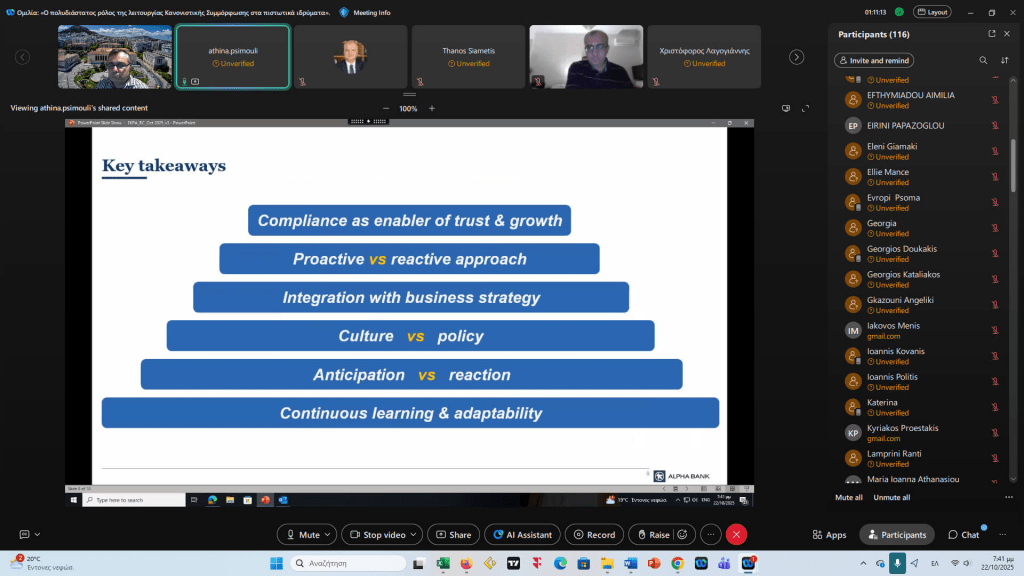Toggle Stop video camera button
This screenshot has height=576, width=1024.
point(378,535)
